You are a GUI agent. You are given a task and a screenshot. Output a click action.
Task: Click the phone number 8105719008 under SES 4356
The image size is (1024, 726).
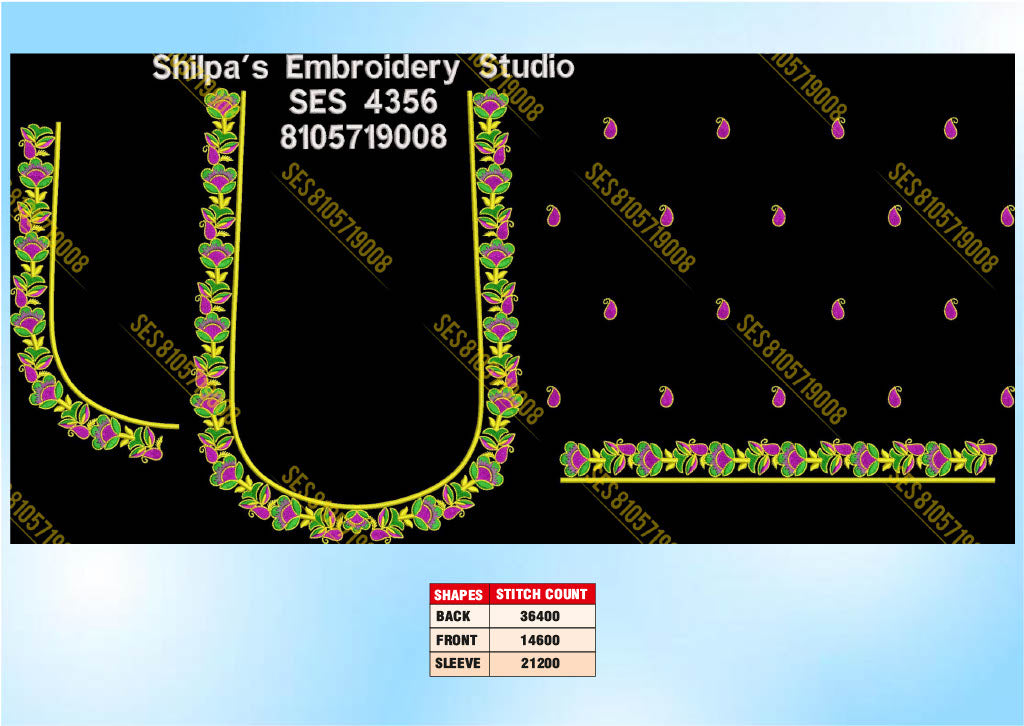(364, 137)
